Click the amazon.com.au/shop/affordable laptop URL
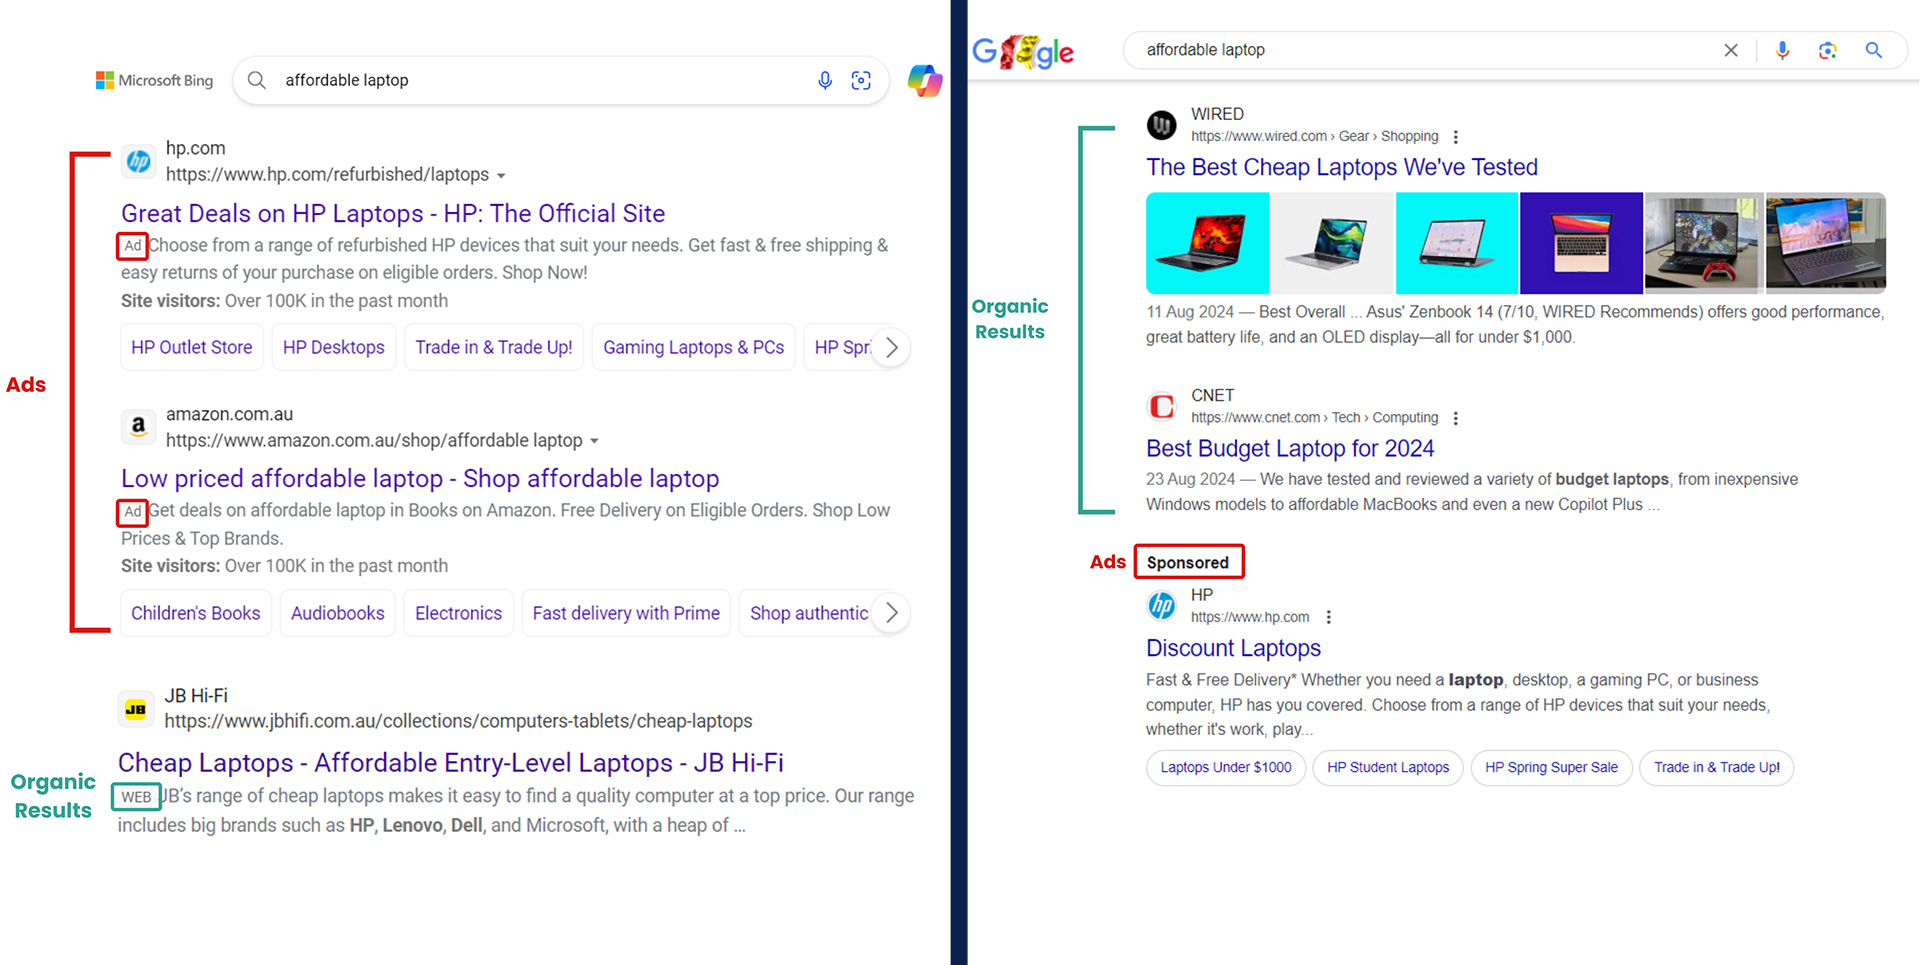This screenshot has height=965, width=1920. point(374,440)
